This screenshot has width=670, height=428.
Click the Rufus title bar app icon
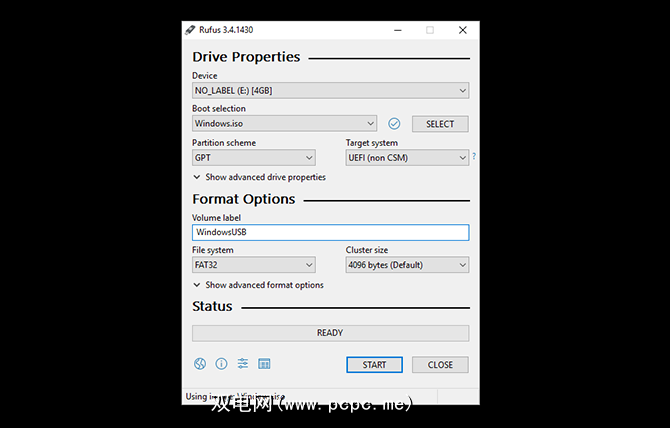(190, 30)
